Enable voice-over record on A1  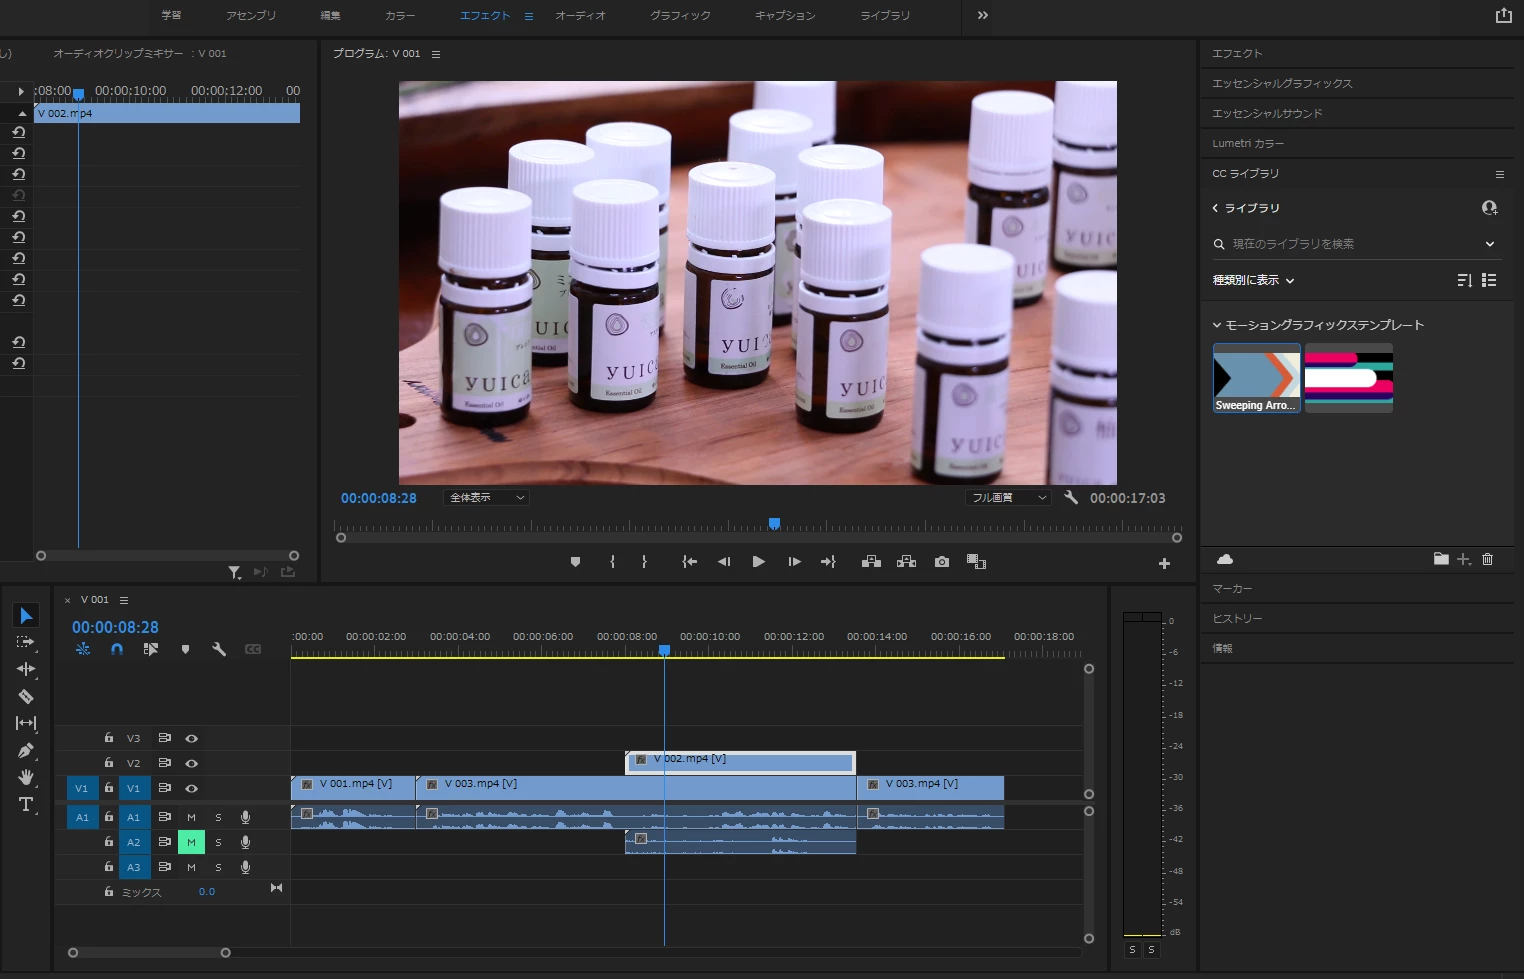click(x=245, y=817)
